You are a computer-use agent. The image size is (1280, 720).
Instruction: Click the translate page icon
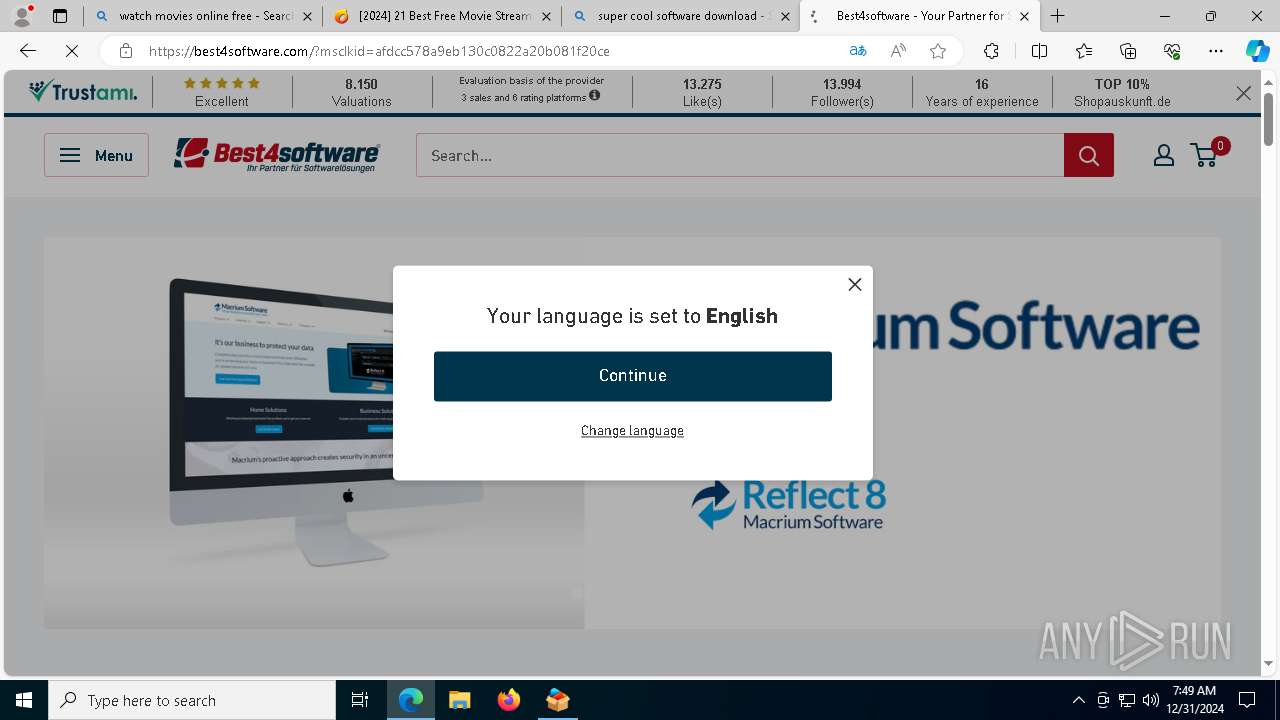click(857, 51)
